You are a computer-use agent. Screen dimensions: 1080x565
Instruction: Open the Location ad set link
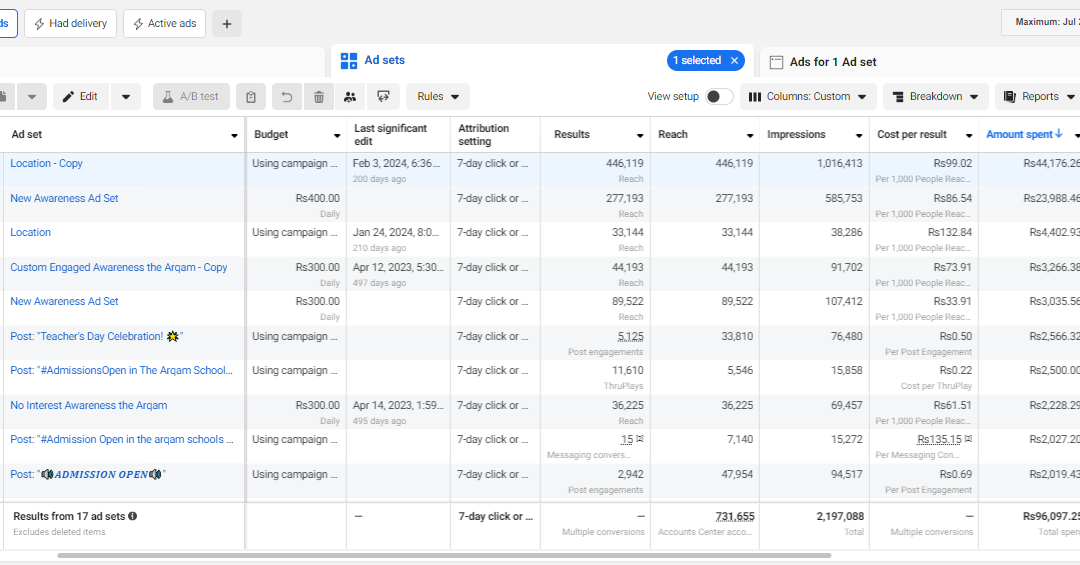coord(30,232)
